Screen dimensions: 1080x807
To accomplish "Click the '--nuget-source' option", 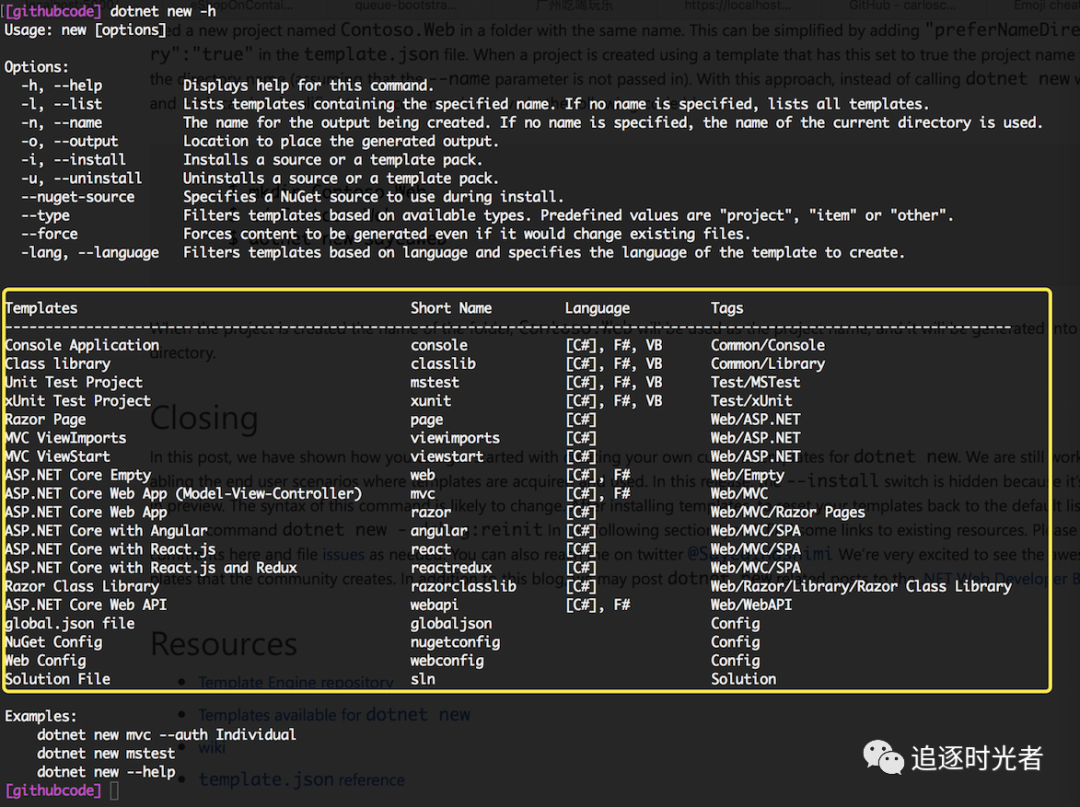I will coord(78,197).
